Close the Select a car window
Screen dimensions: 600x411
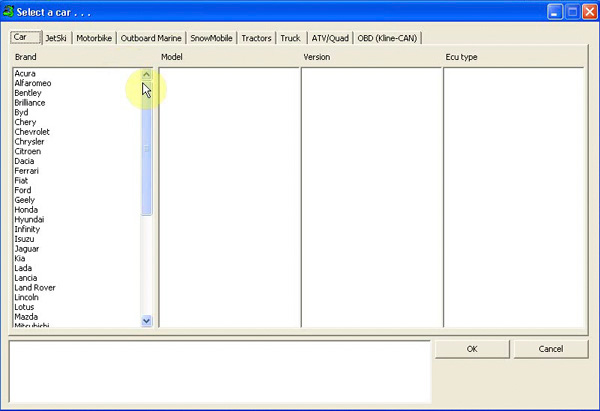pyautogui.click(x=585, y=11)
